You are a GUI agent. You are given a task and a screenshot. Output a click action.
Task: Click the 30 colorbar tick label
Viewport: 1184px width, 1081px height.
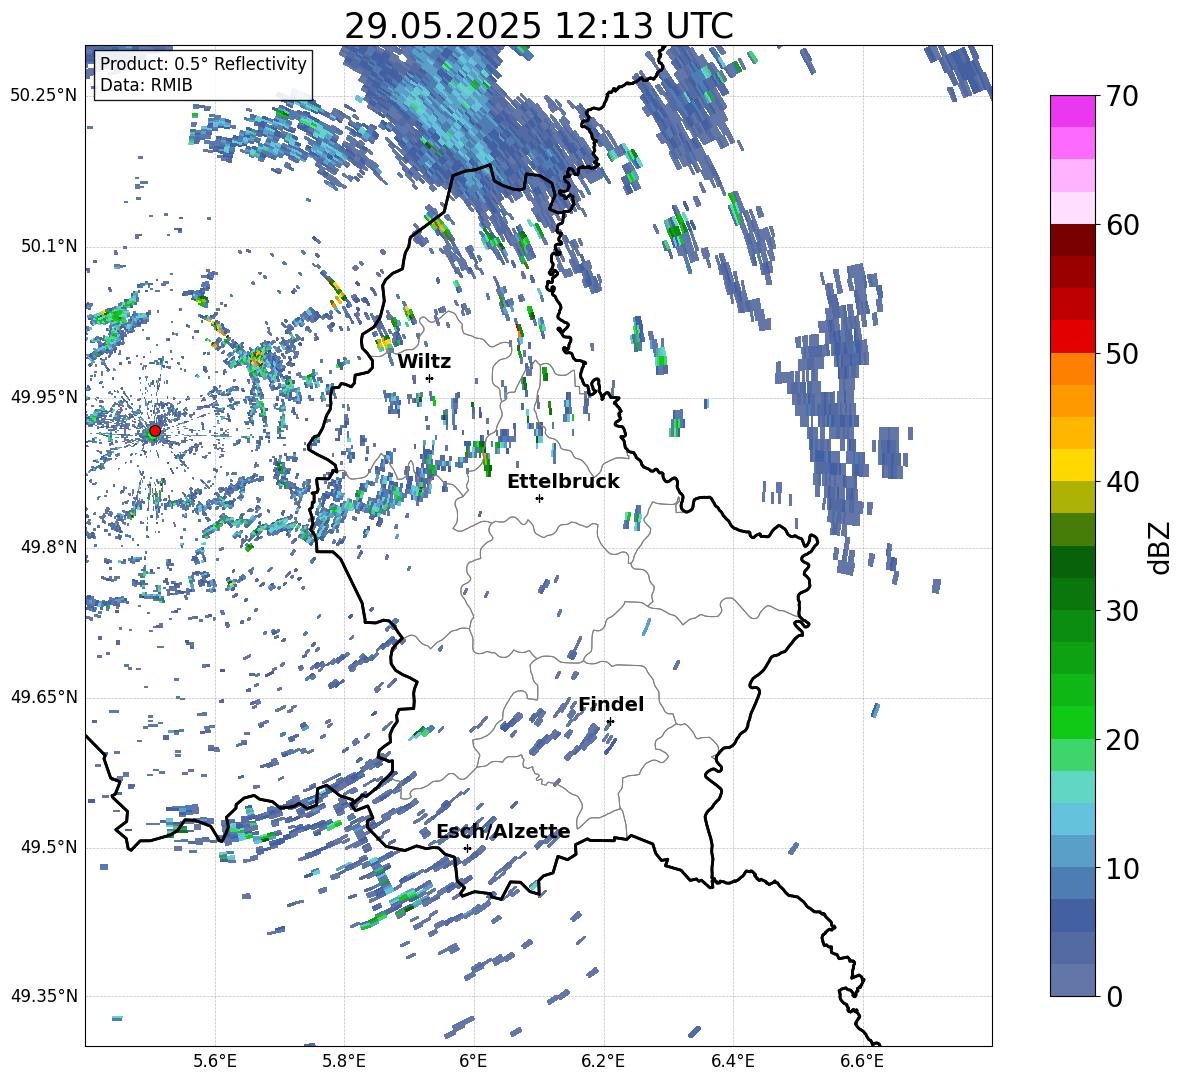point(1122,611)
